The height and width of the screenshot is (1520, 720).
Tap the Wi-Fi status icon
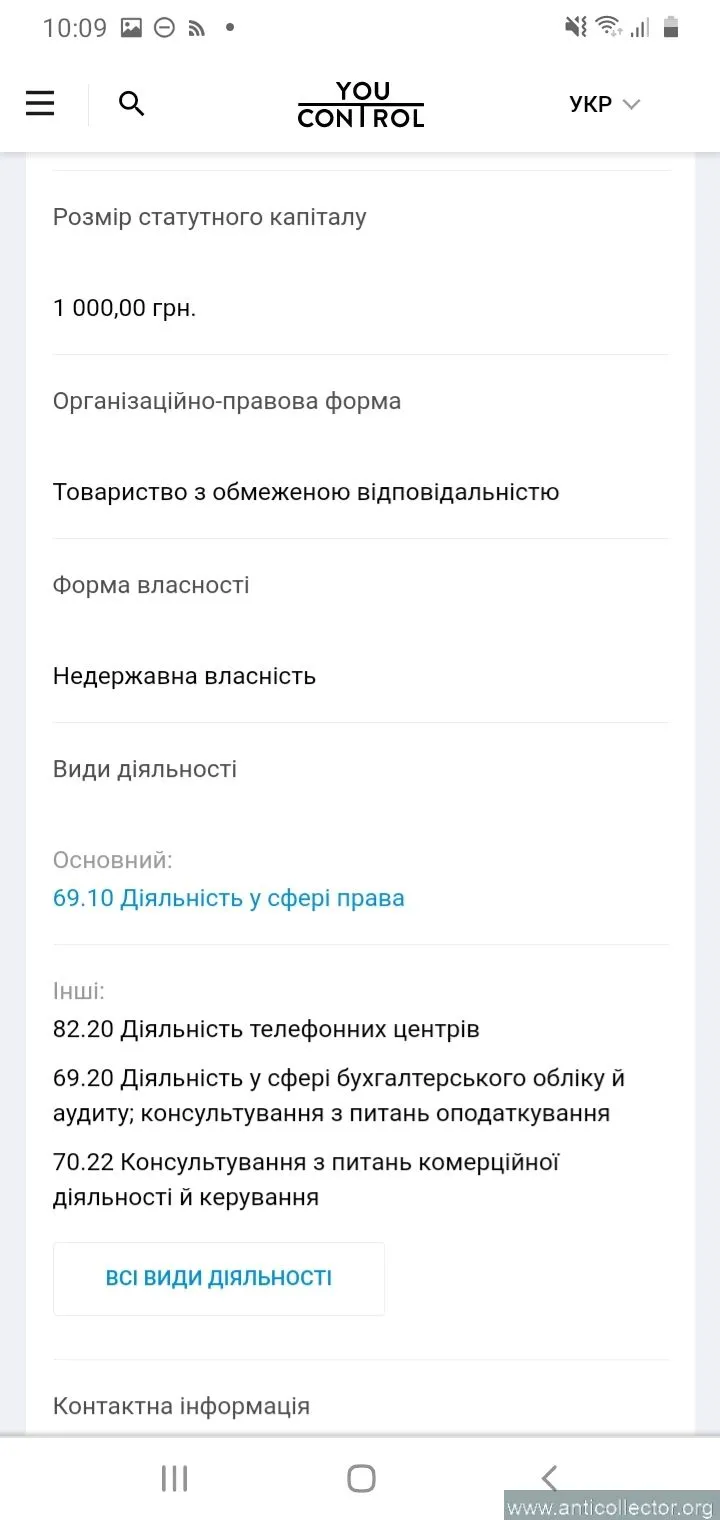pyautogui.click(x=607, y=27)
